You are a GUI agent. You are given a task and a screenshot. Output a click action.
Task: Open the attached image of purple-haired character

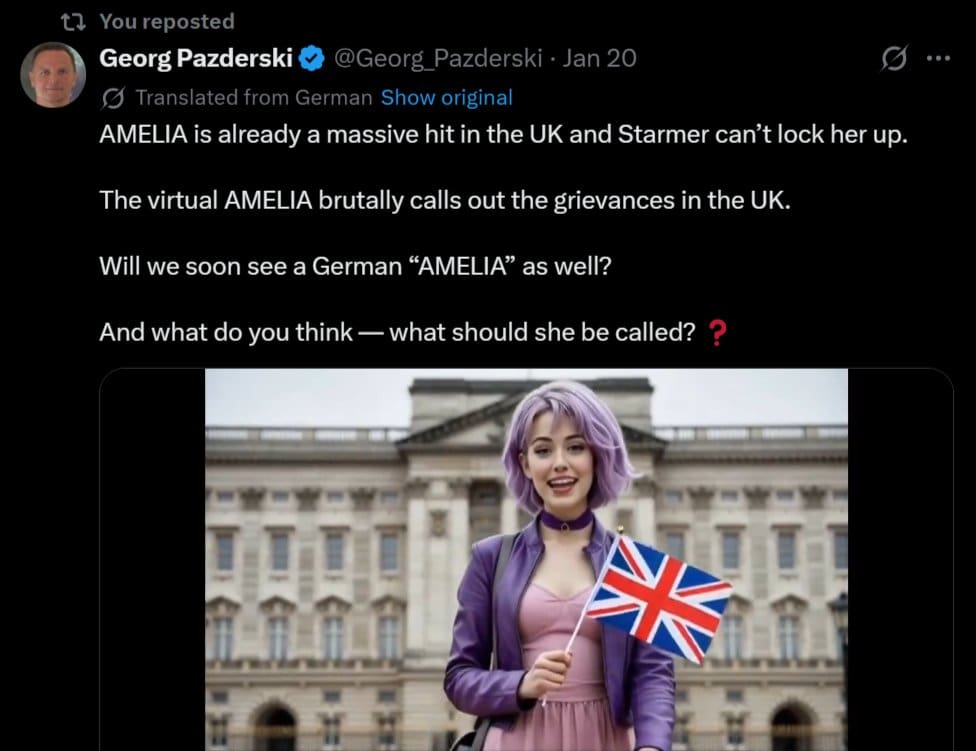526,559
